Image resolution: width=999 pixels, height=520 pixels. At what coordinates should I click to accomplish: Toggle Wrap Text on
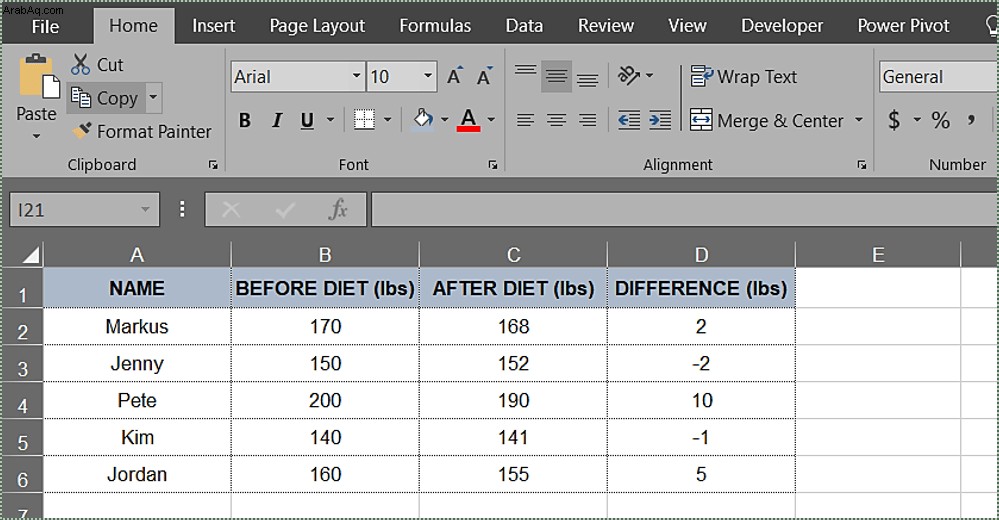click(744, 76)
